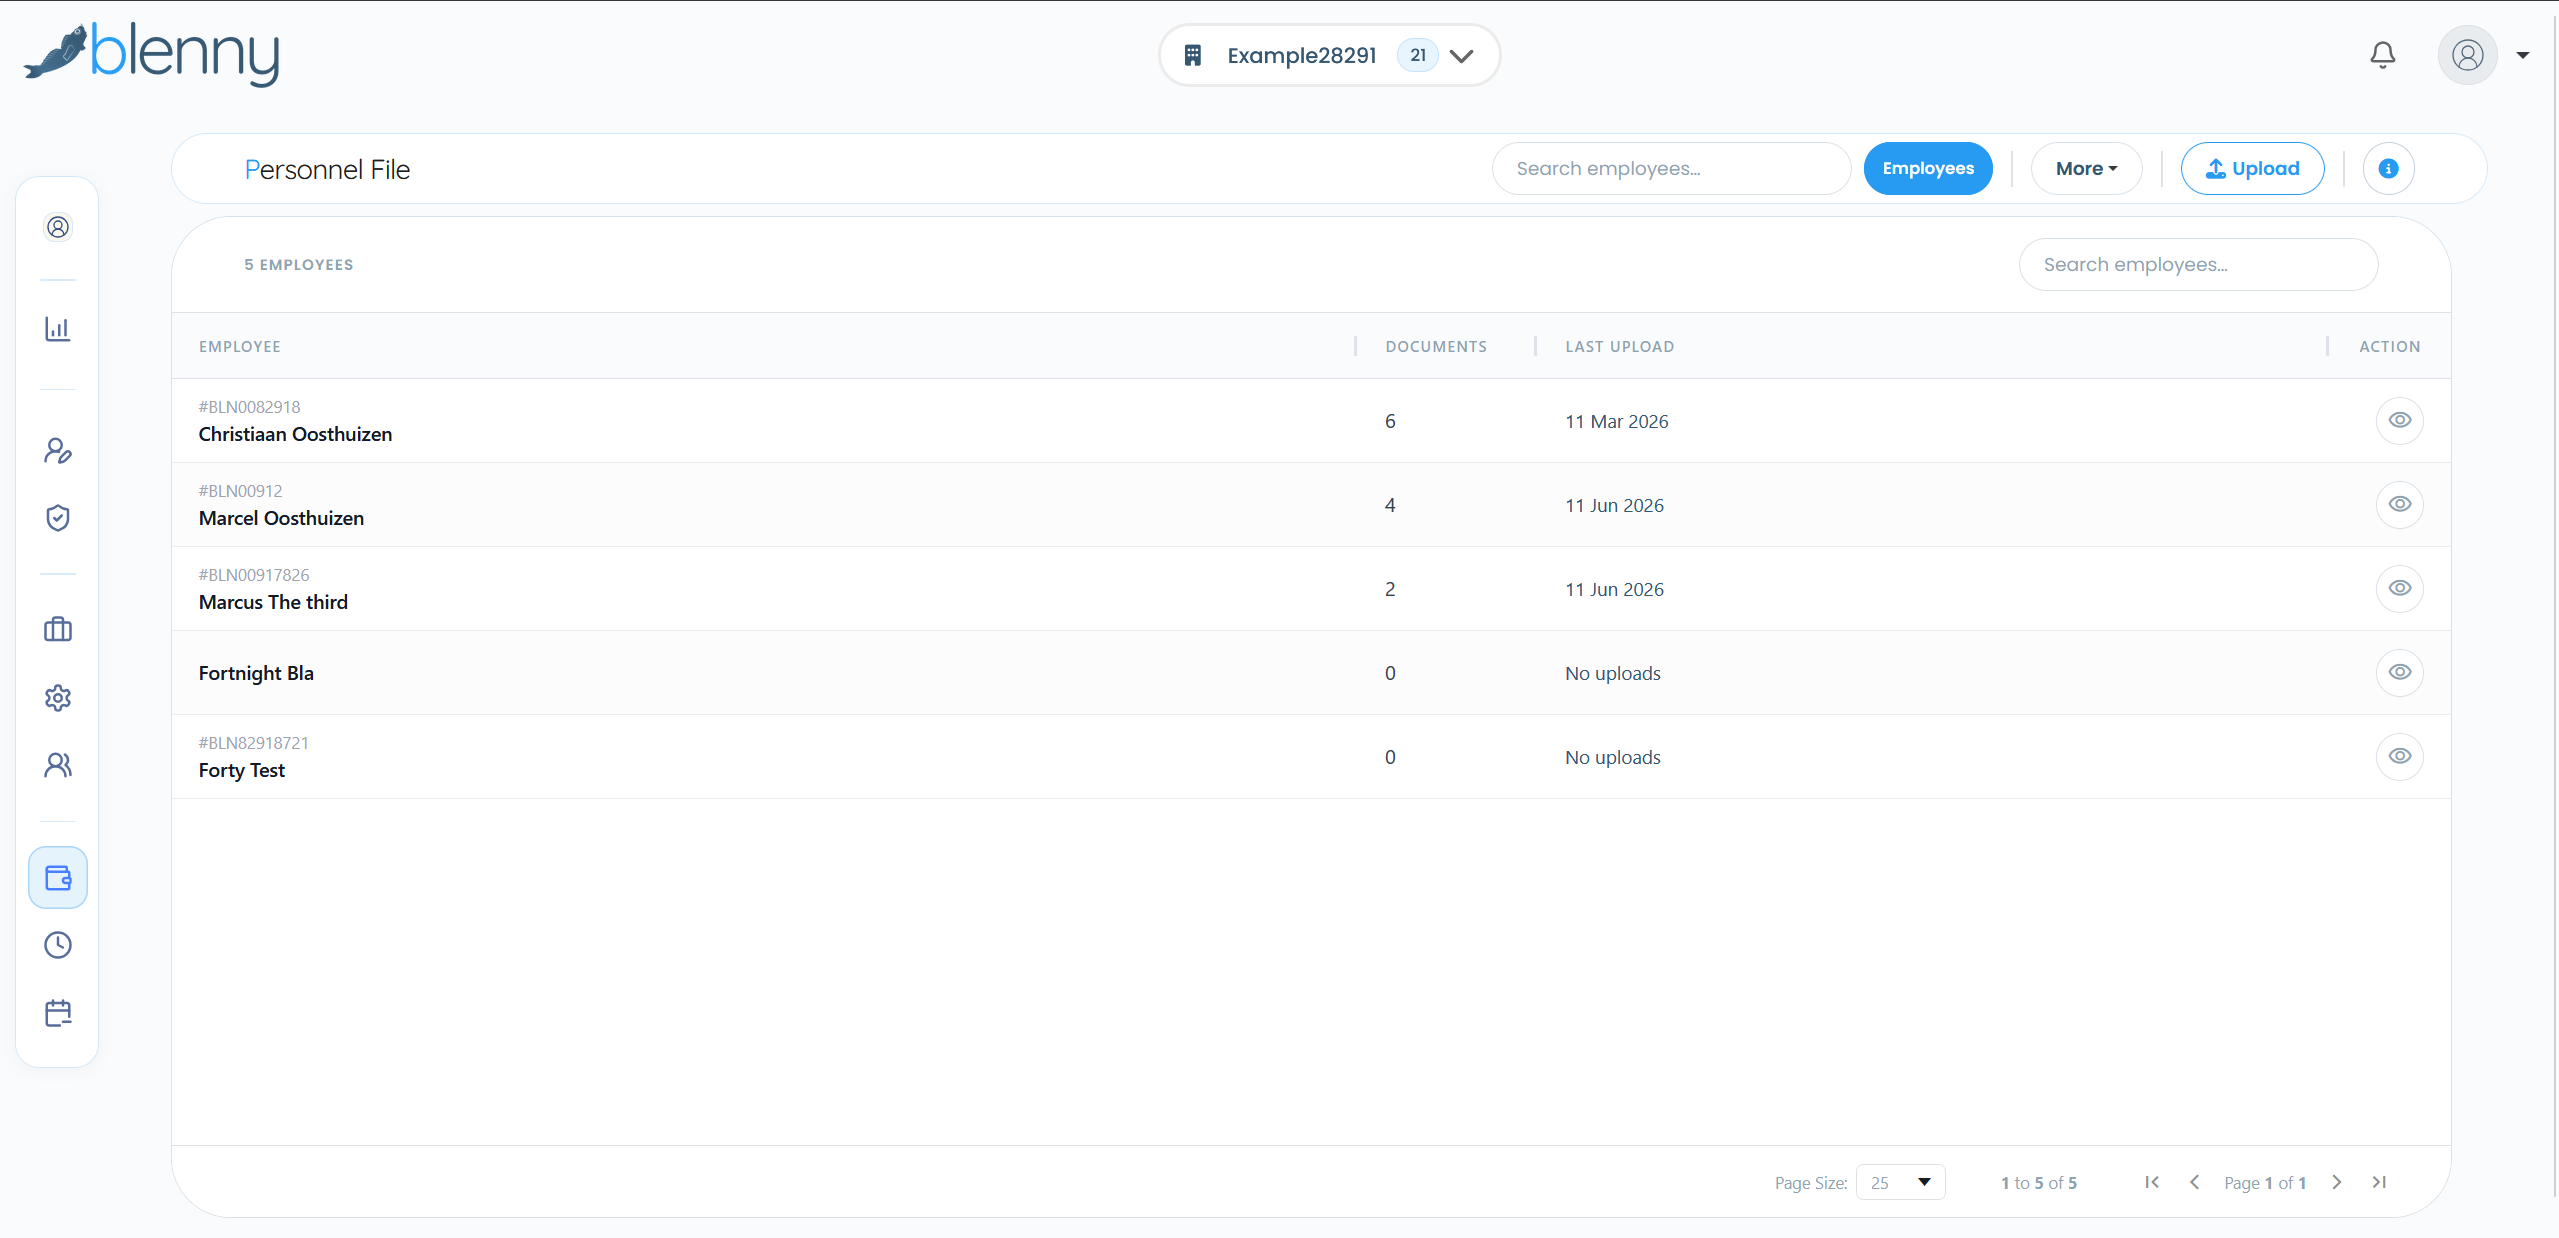Open the analytics bar chart sidebar icon

tap(58, 329)
